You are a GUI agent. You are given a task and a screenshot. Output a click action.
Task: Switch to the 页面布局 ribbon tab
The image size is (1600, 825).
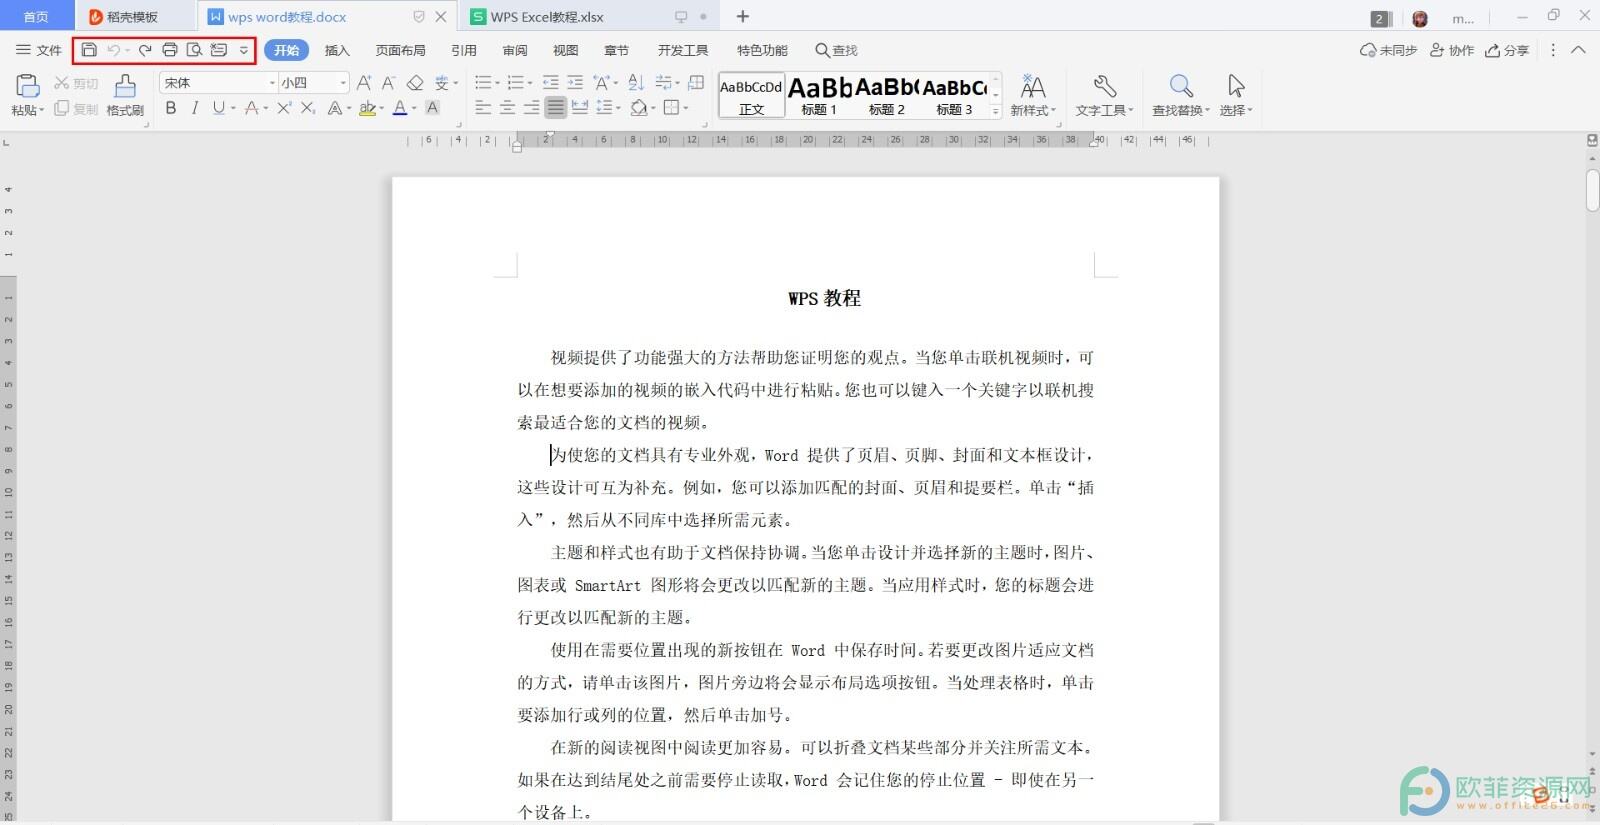click(400, 50)
